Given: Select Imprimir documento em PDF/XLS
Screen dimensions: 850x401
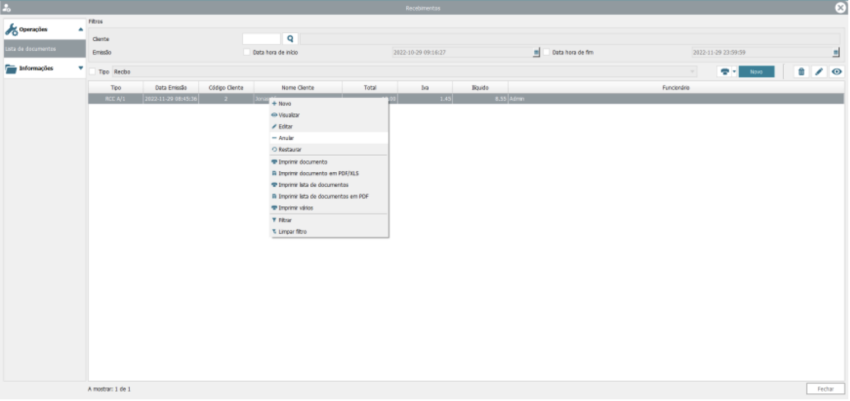Looking at the screenshot, I should pos(317,173).
